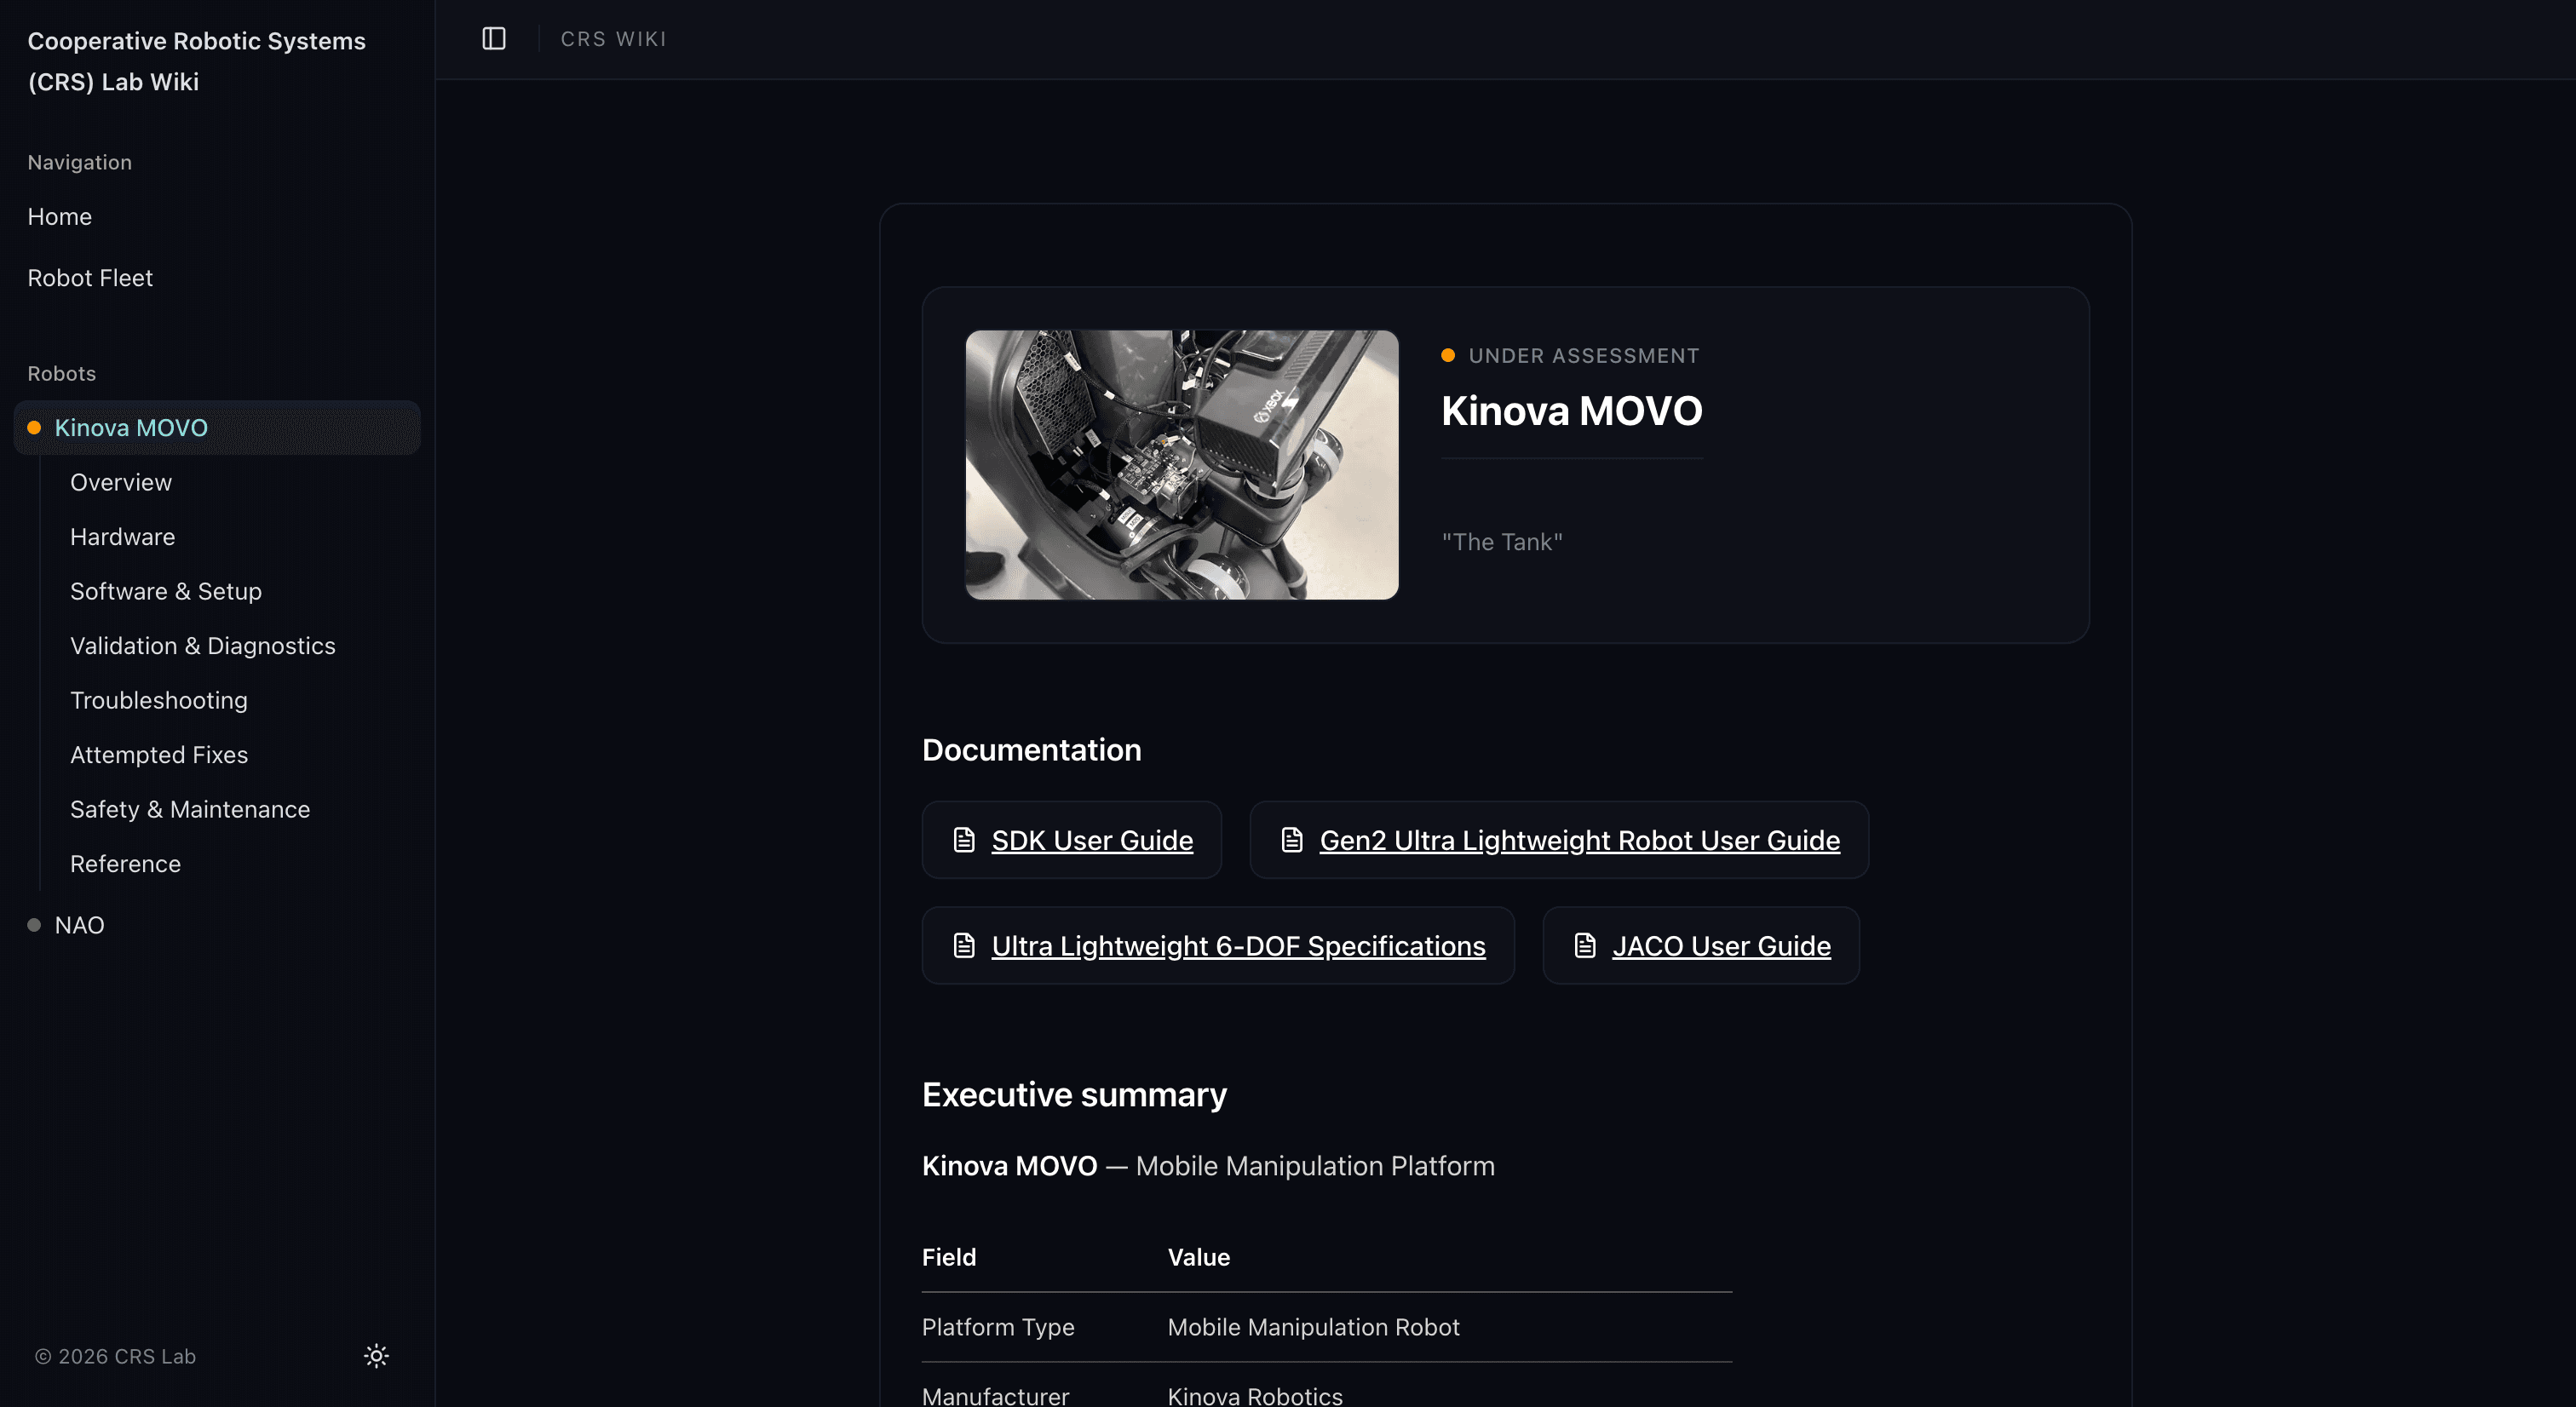The width and height of the screenshot is (2576, 1407).
Task: Click the Gen2 Ultra Lightweight guide document icon
Action: [1292, 840]
